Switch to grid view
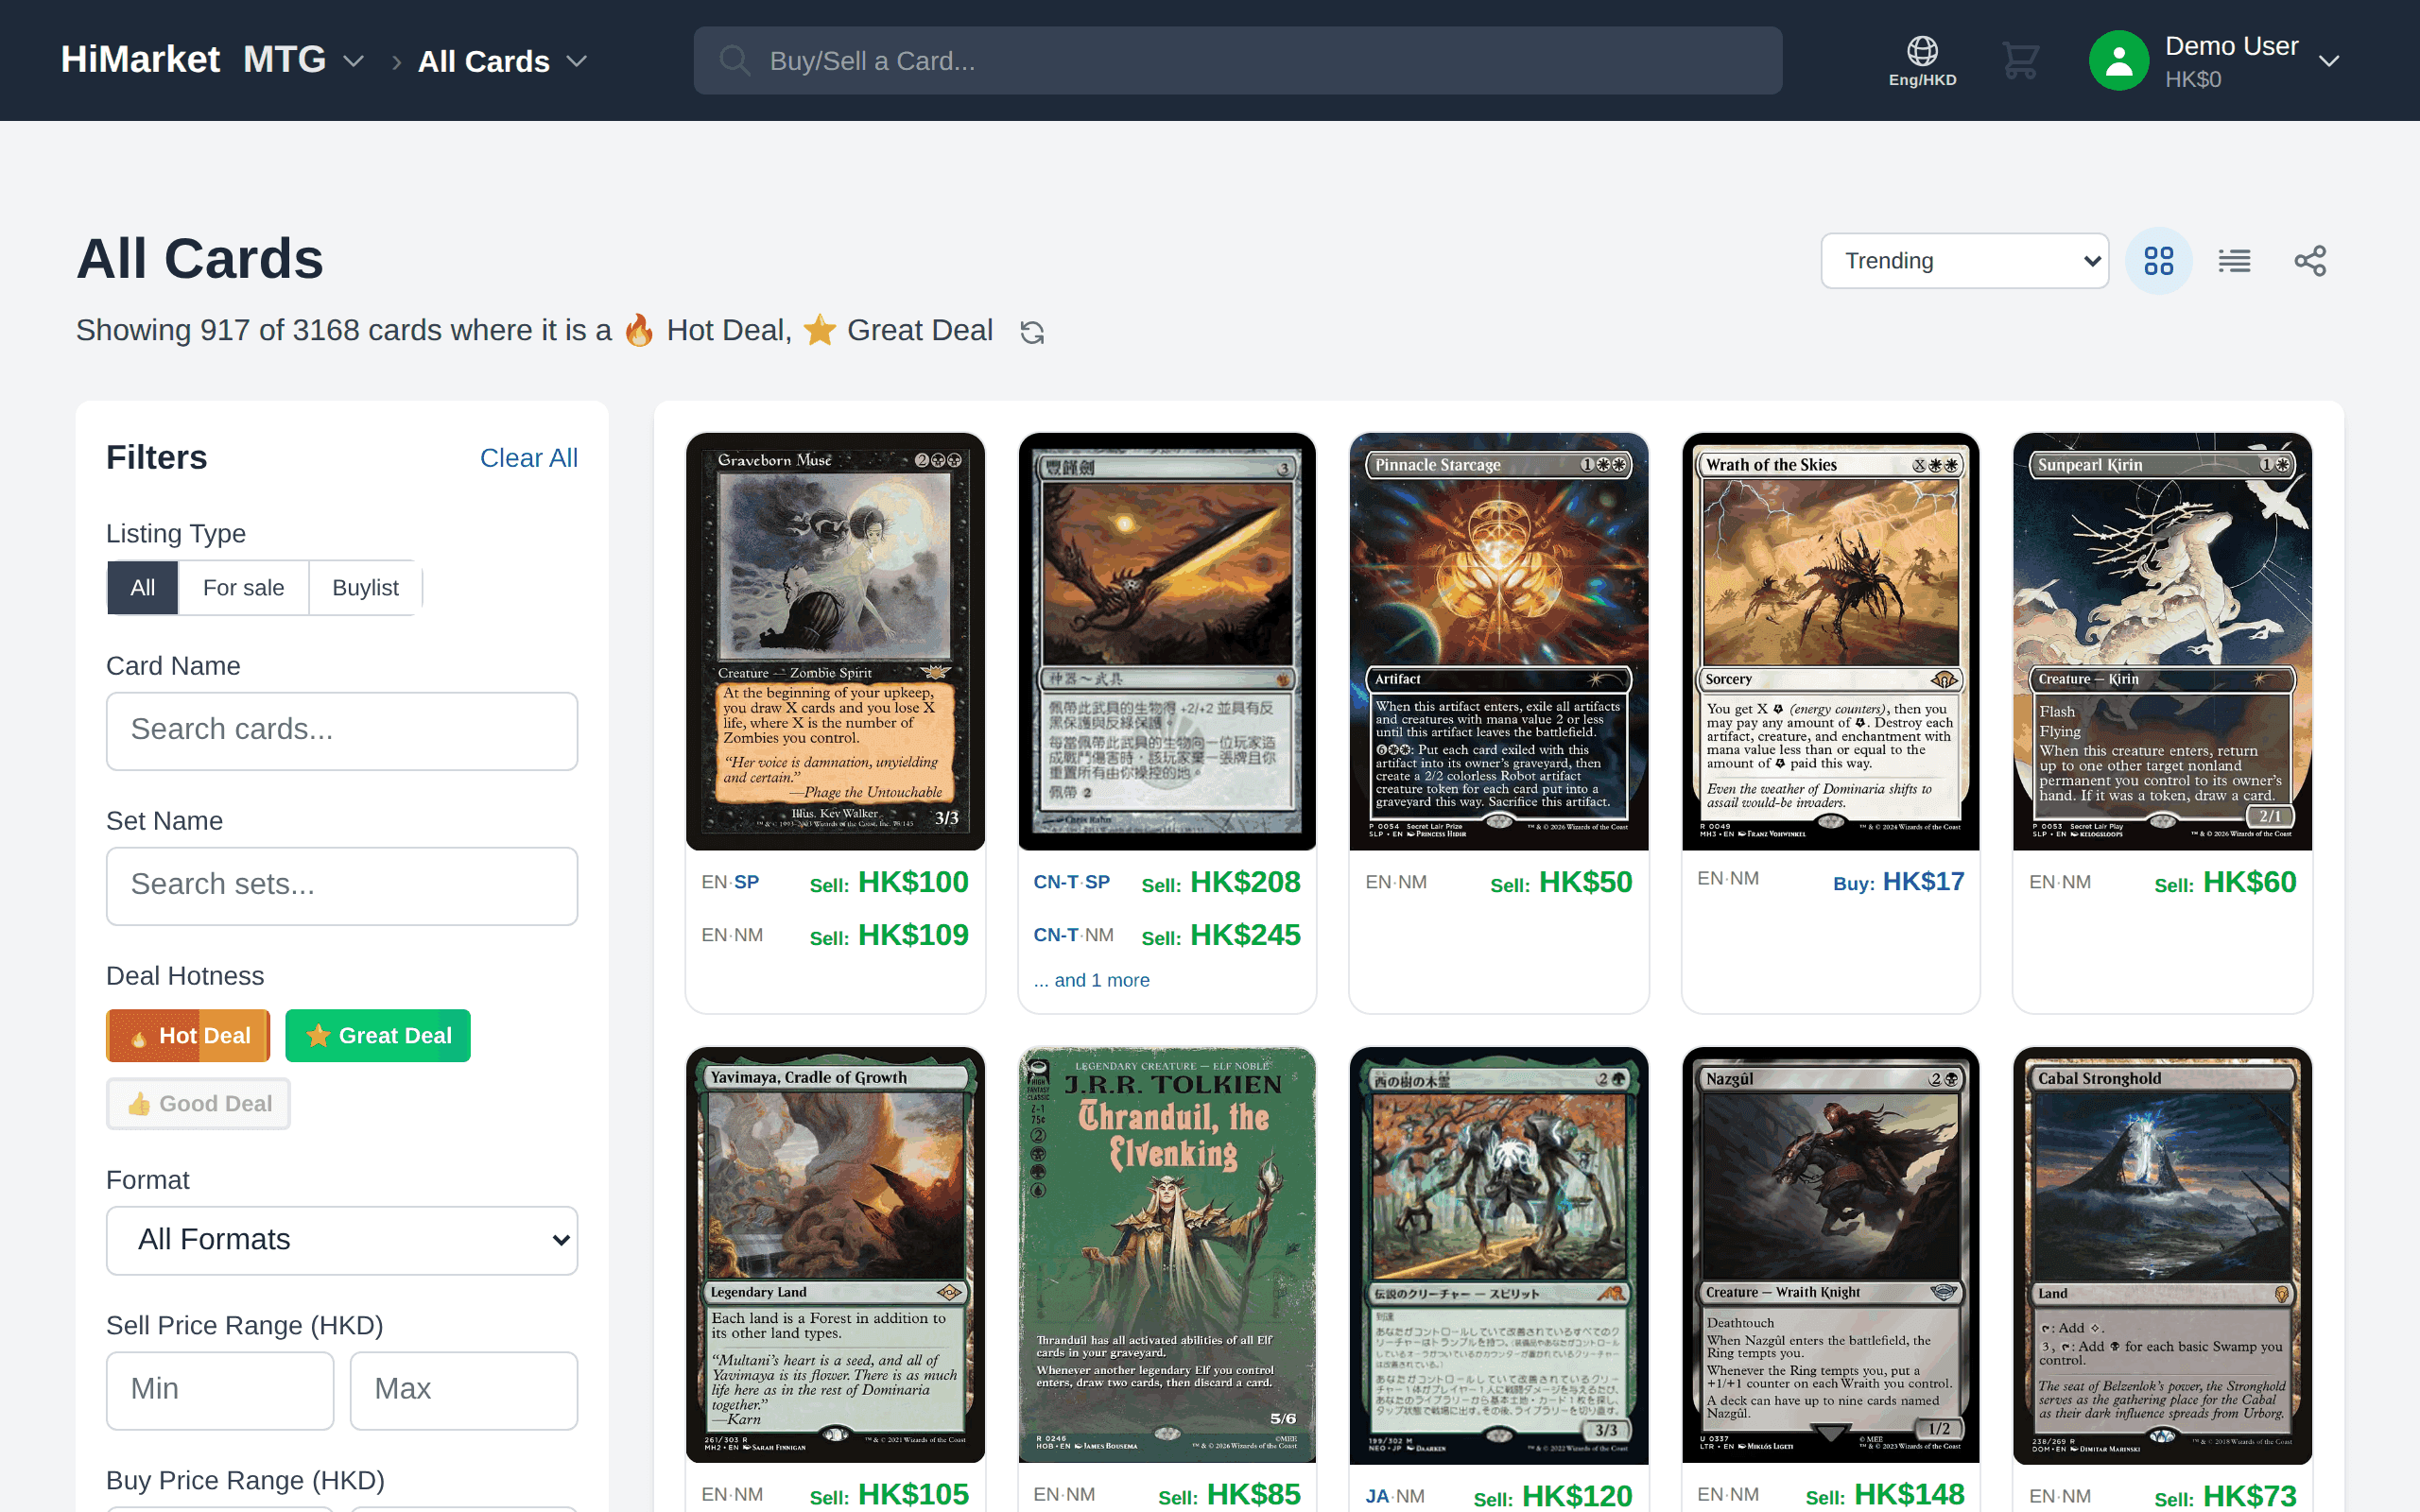 (2158, 261)
